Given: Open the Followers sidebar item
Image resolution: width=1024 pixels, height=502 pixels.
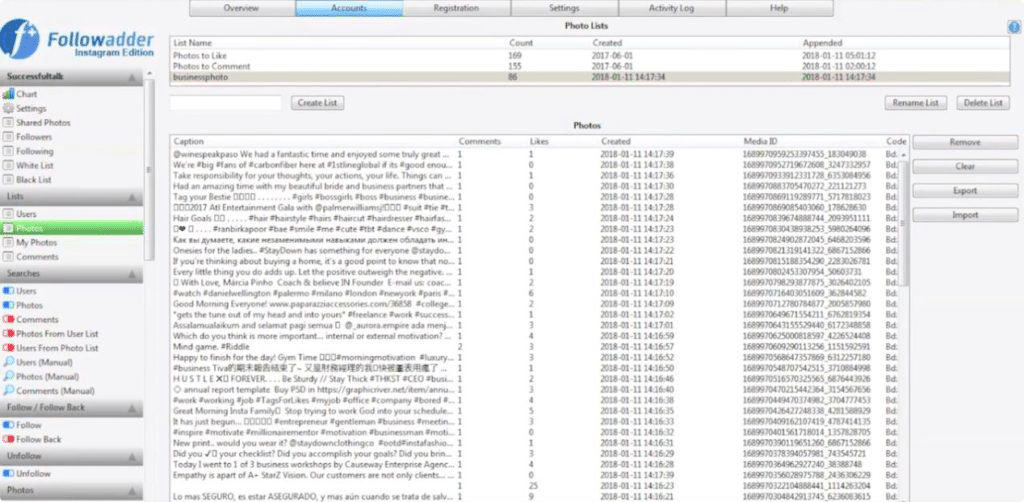Looking at the screenshot, I should (27, 137).
